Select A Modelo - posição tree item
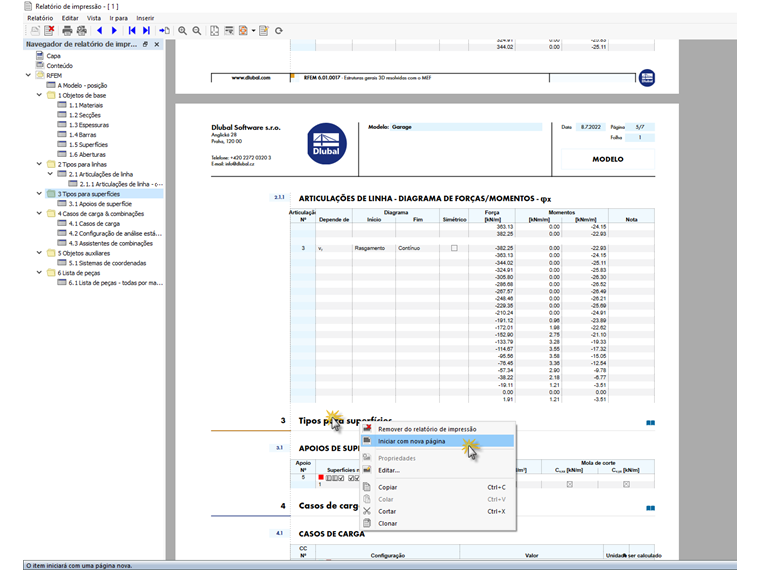Viewport: 760px width, 570px height. tap(82, 85)
